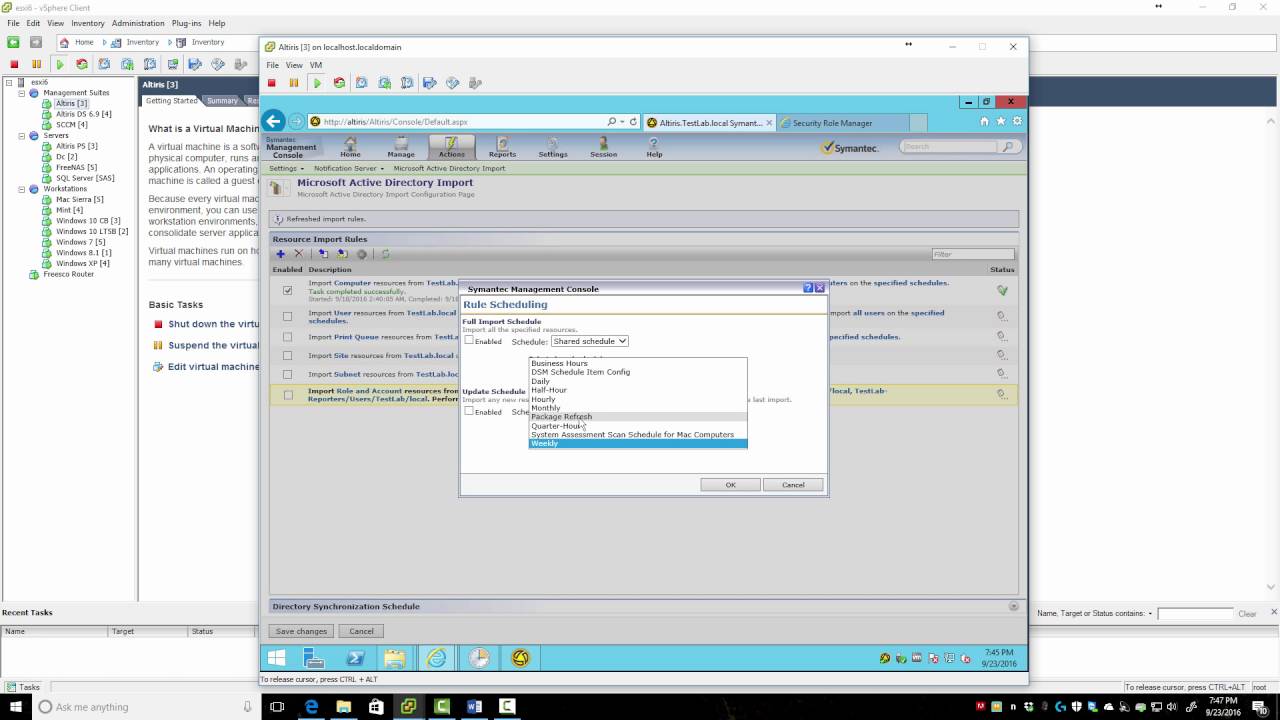Choose Business Hours in the schedule list
The height and width of the screenshot is (720, 1280).
click(x=638, y=363)
